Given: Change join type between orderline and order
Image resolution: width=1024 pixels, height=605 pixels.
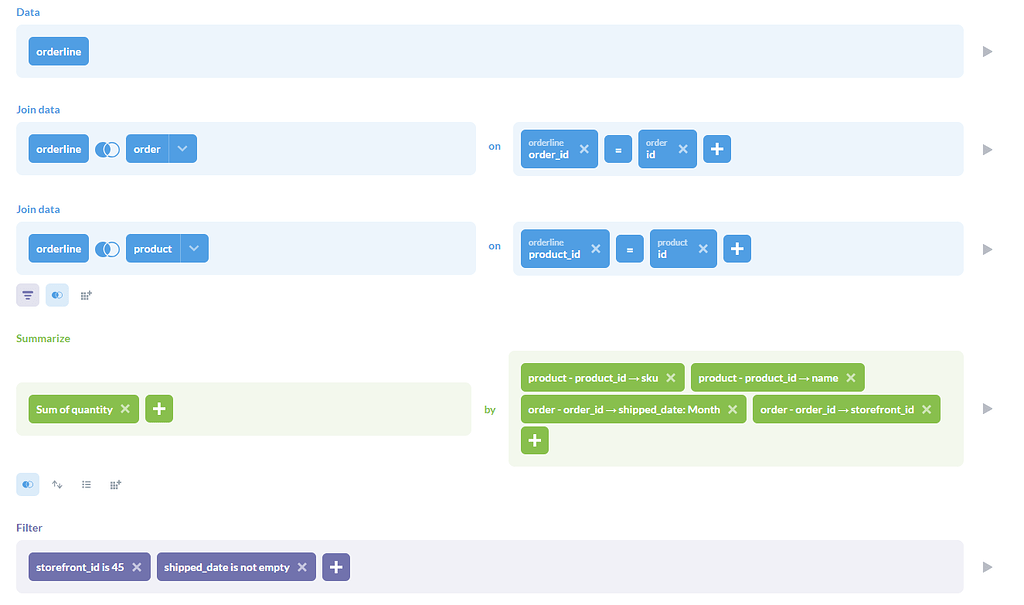Looking at the screenshot, I should point(107,149).
